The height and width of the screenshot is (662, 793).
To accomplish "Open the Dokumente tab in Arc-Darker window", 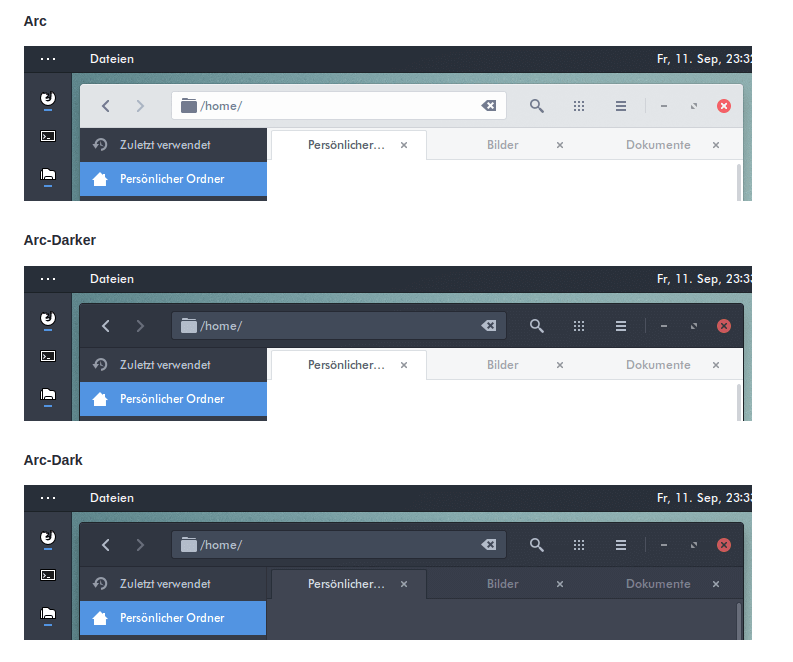I will coord(658,365).
